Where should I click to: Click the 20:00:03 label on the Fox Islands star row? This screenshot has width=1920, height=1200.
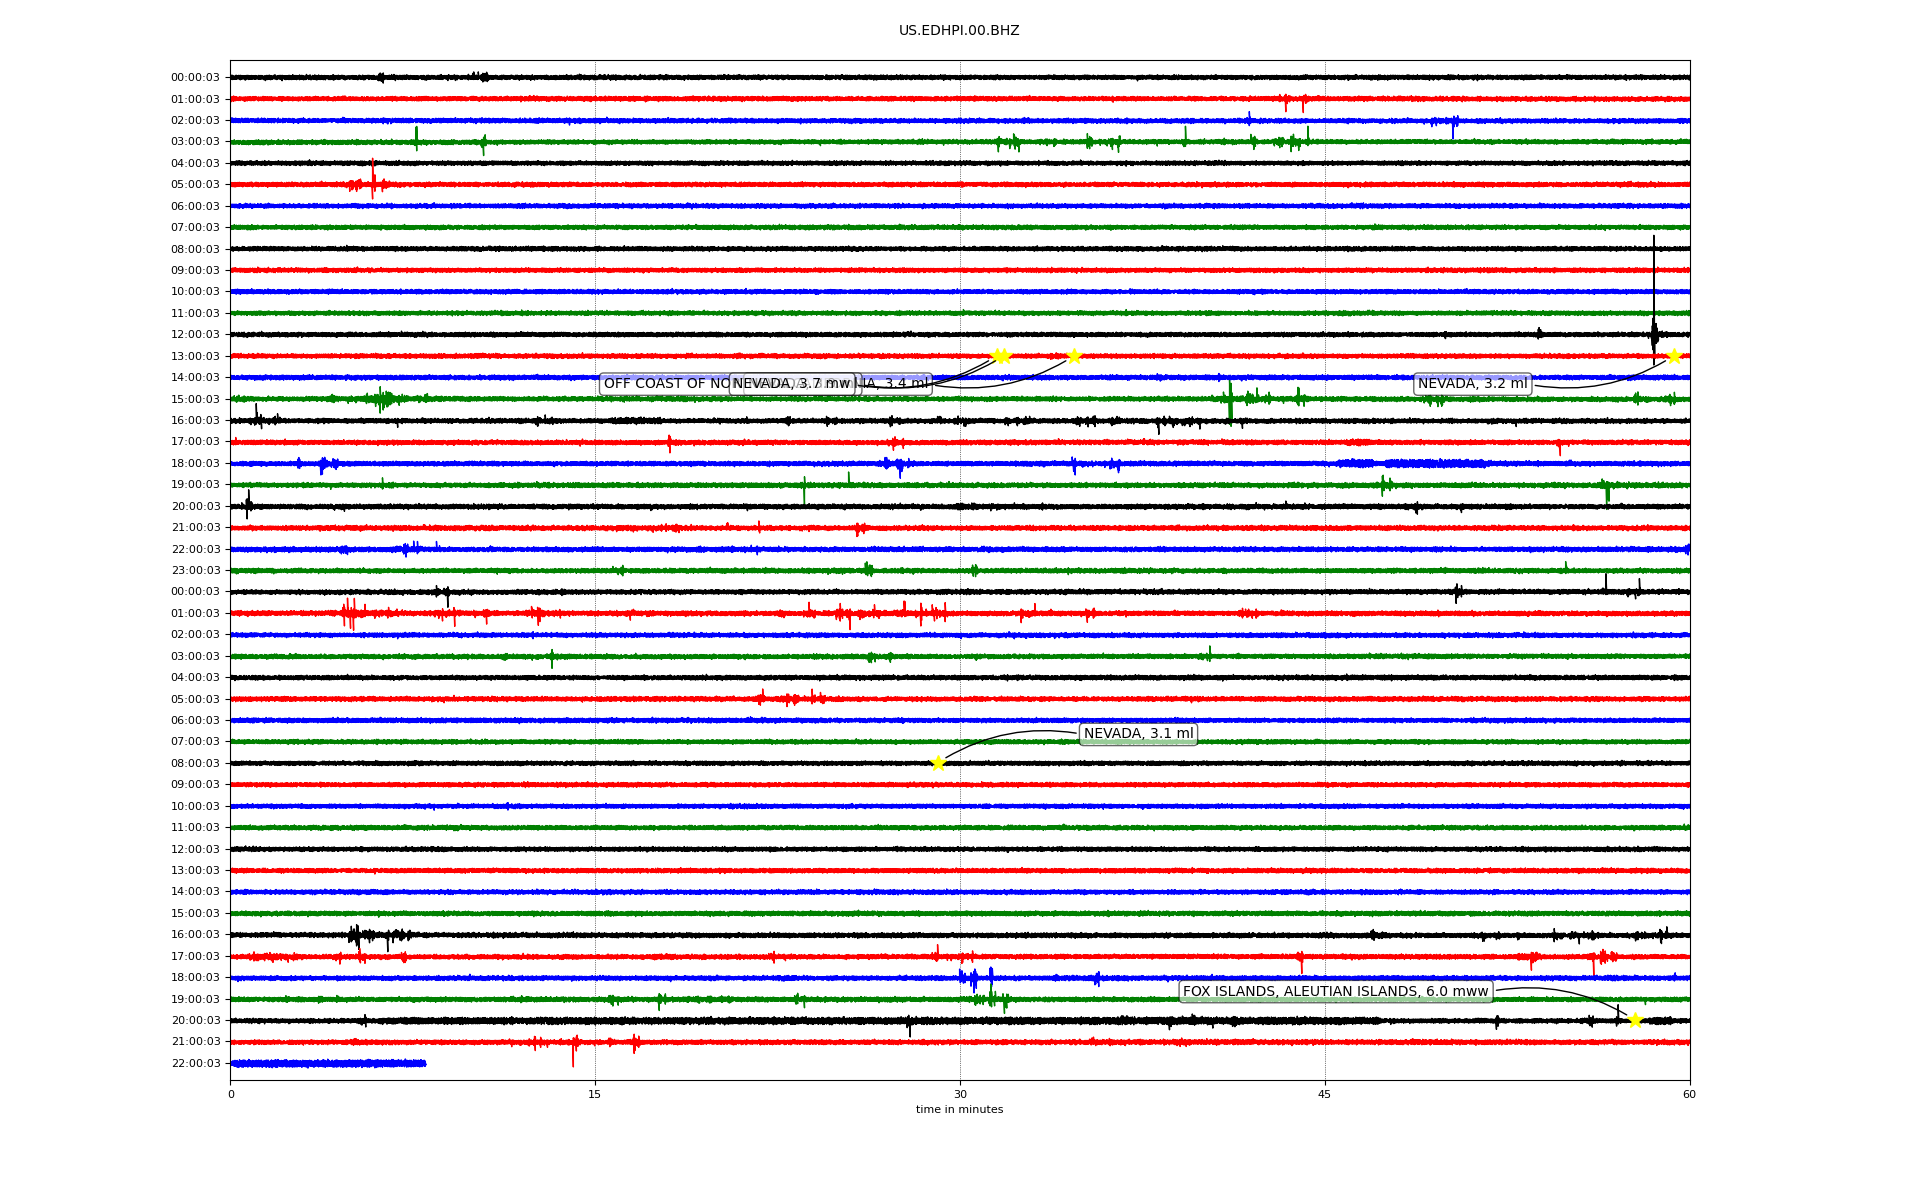[x=195, y=1021]
